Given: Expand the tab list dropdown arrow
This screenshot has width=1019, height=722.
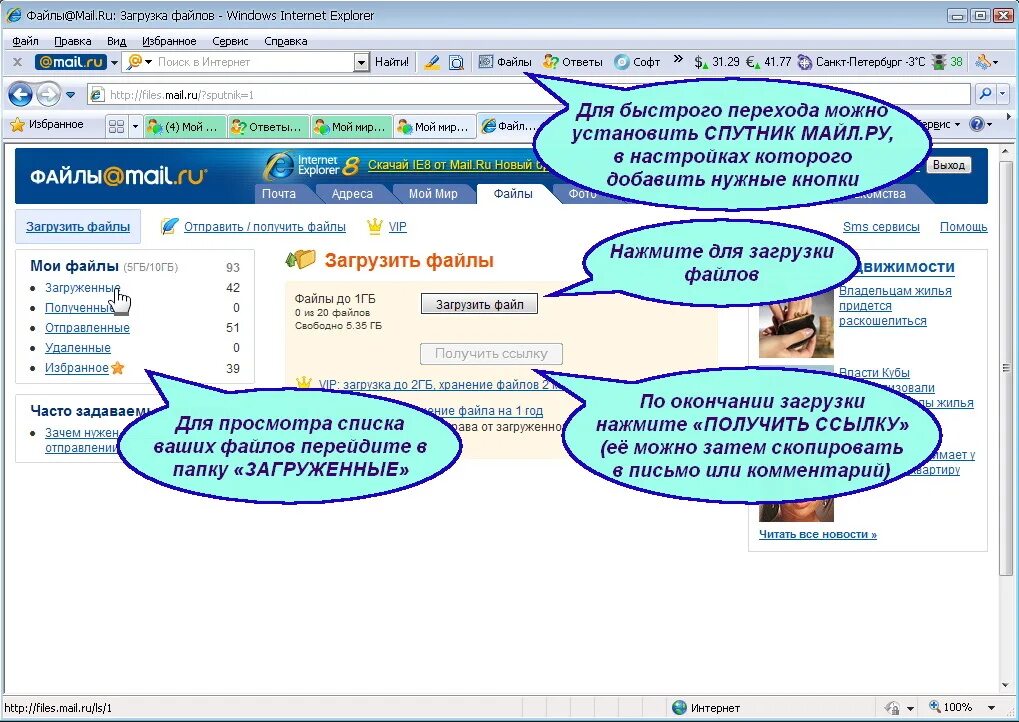Looking at the screenshot, I should coord(135,127).
